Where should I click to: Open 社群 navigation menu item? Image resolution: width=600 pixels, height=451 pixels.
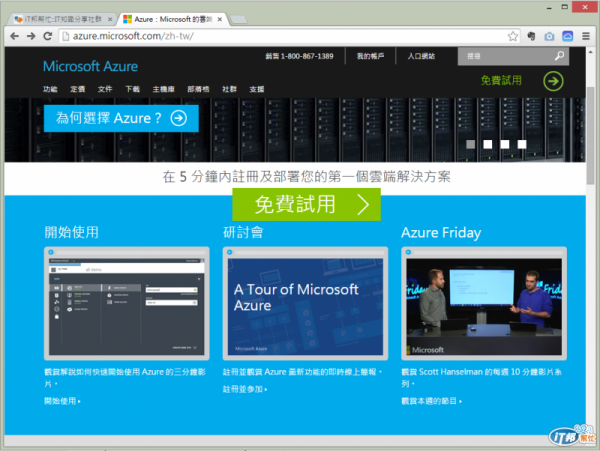[x=229, y=89]
